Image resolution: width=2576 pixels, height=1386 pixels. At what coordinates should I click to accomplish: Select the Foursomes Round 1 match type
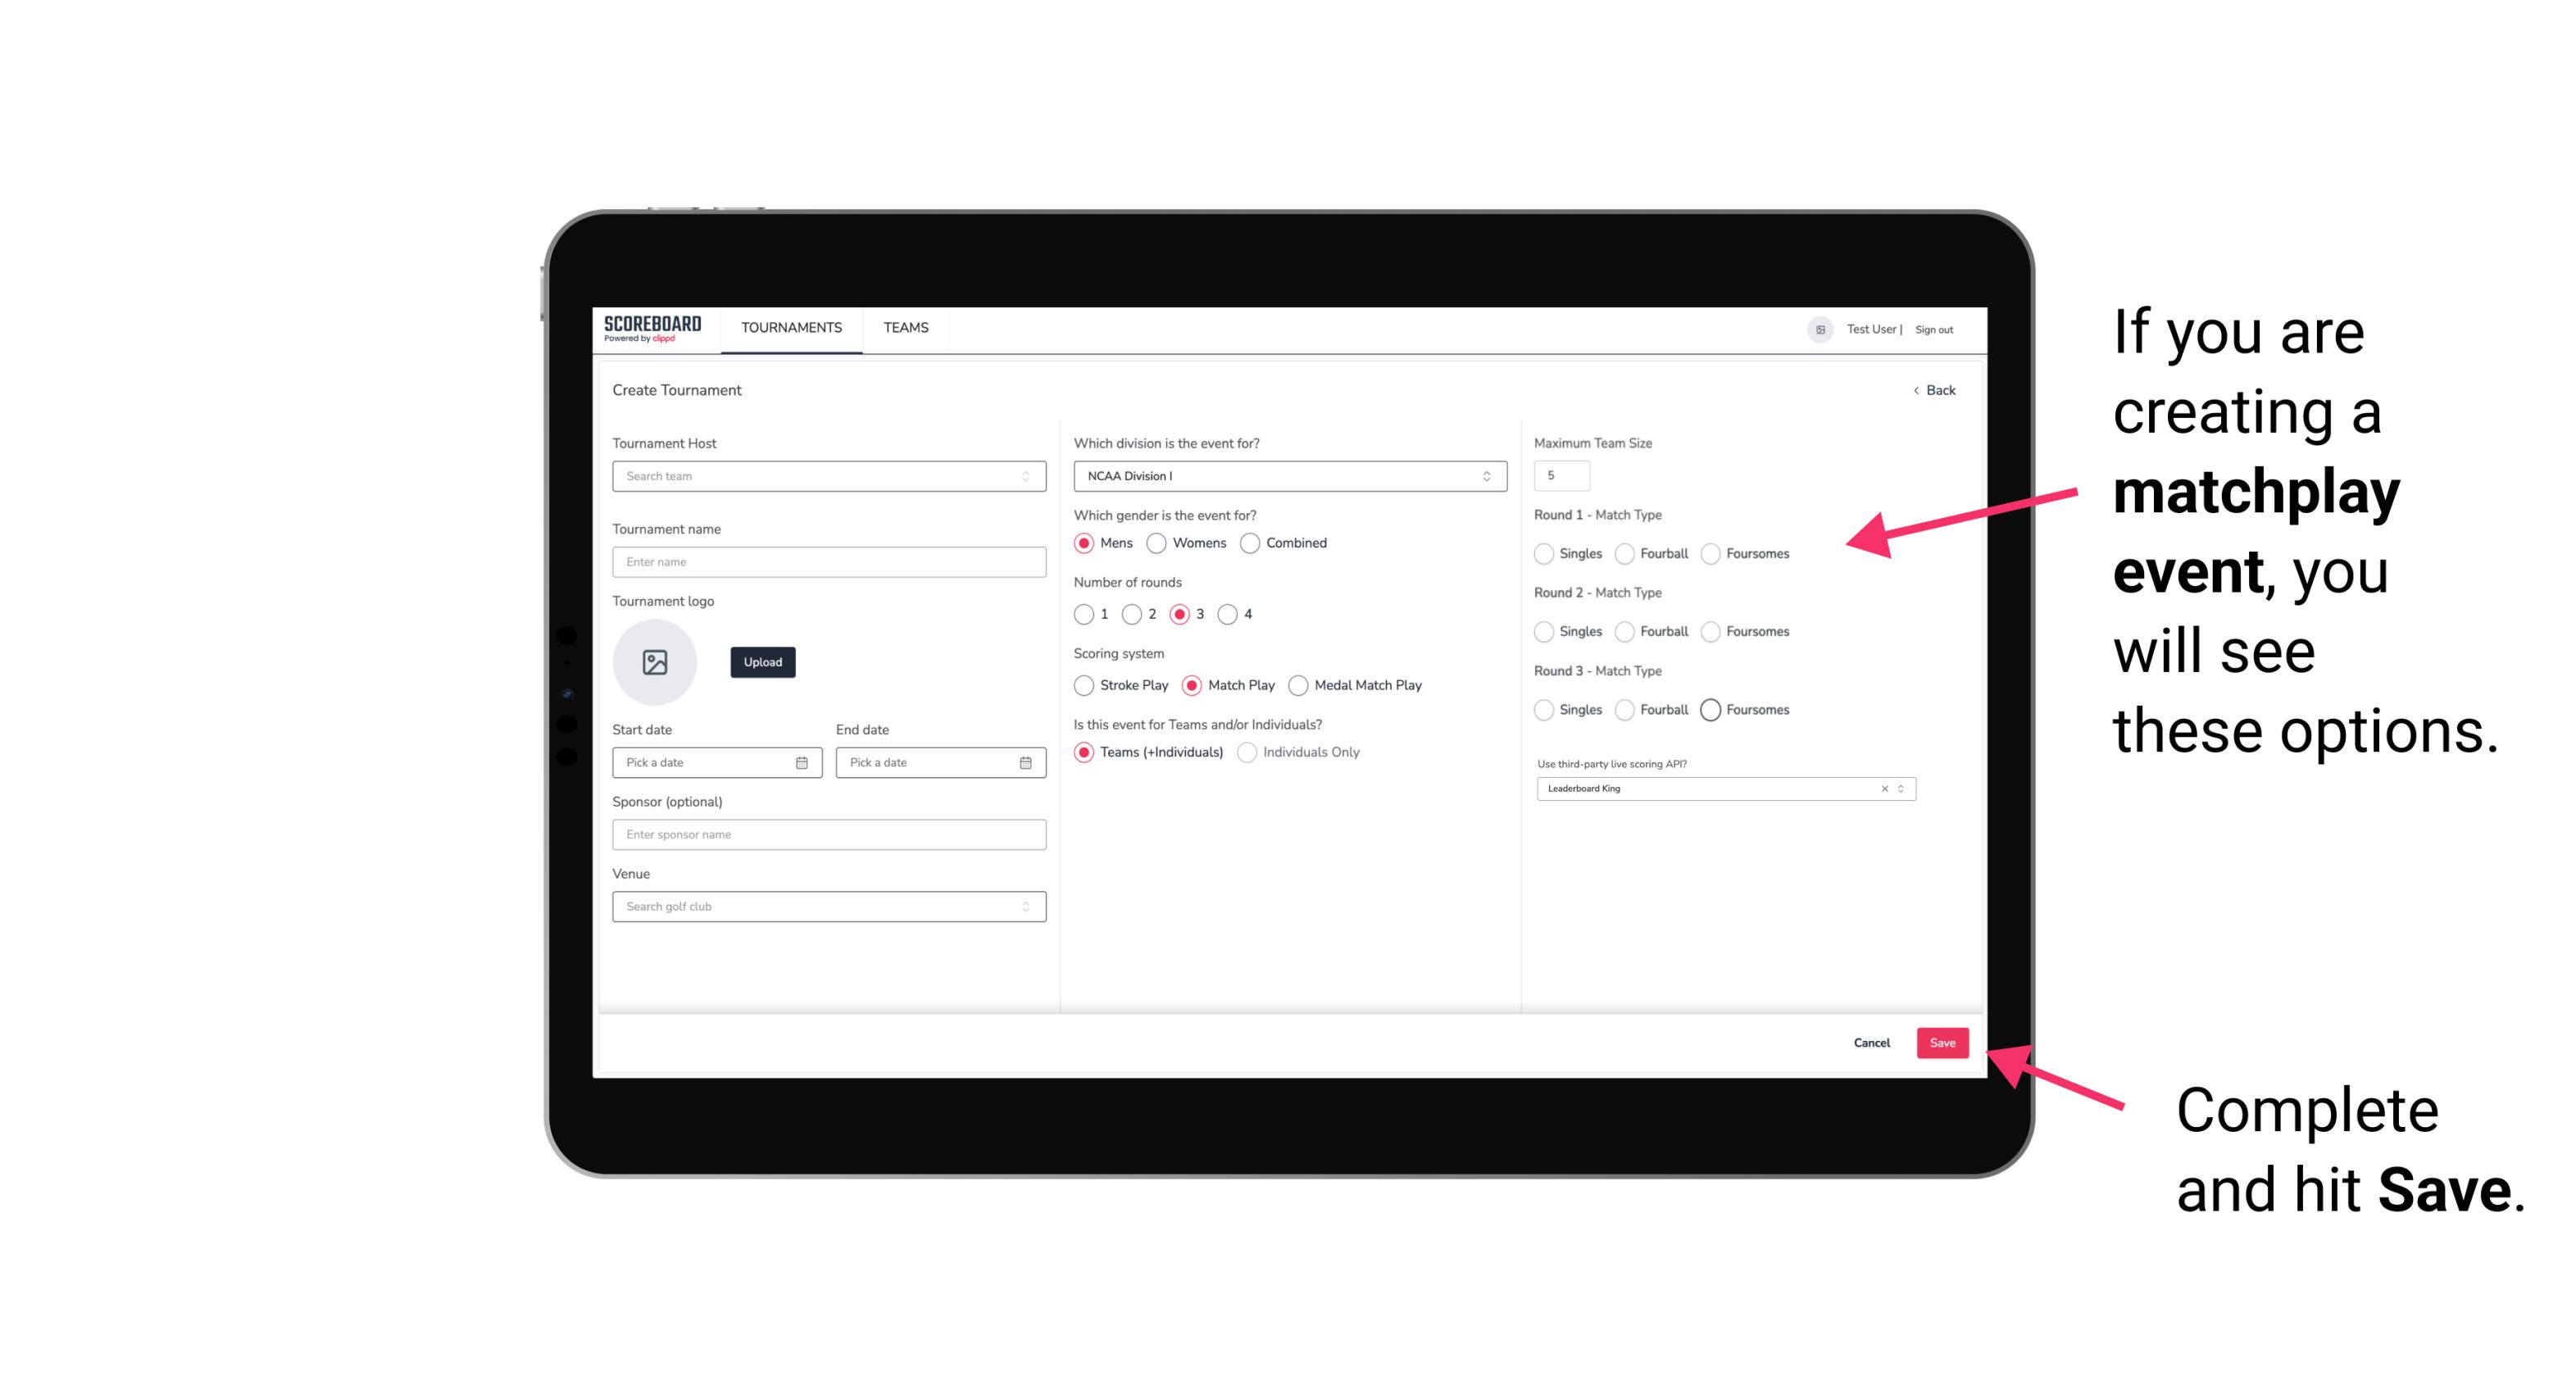point(1711,553)
